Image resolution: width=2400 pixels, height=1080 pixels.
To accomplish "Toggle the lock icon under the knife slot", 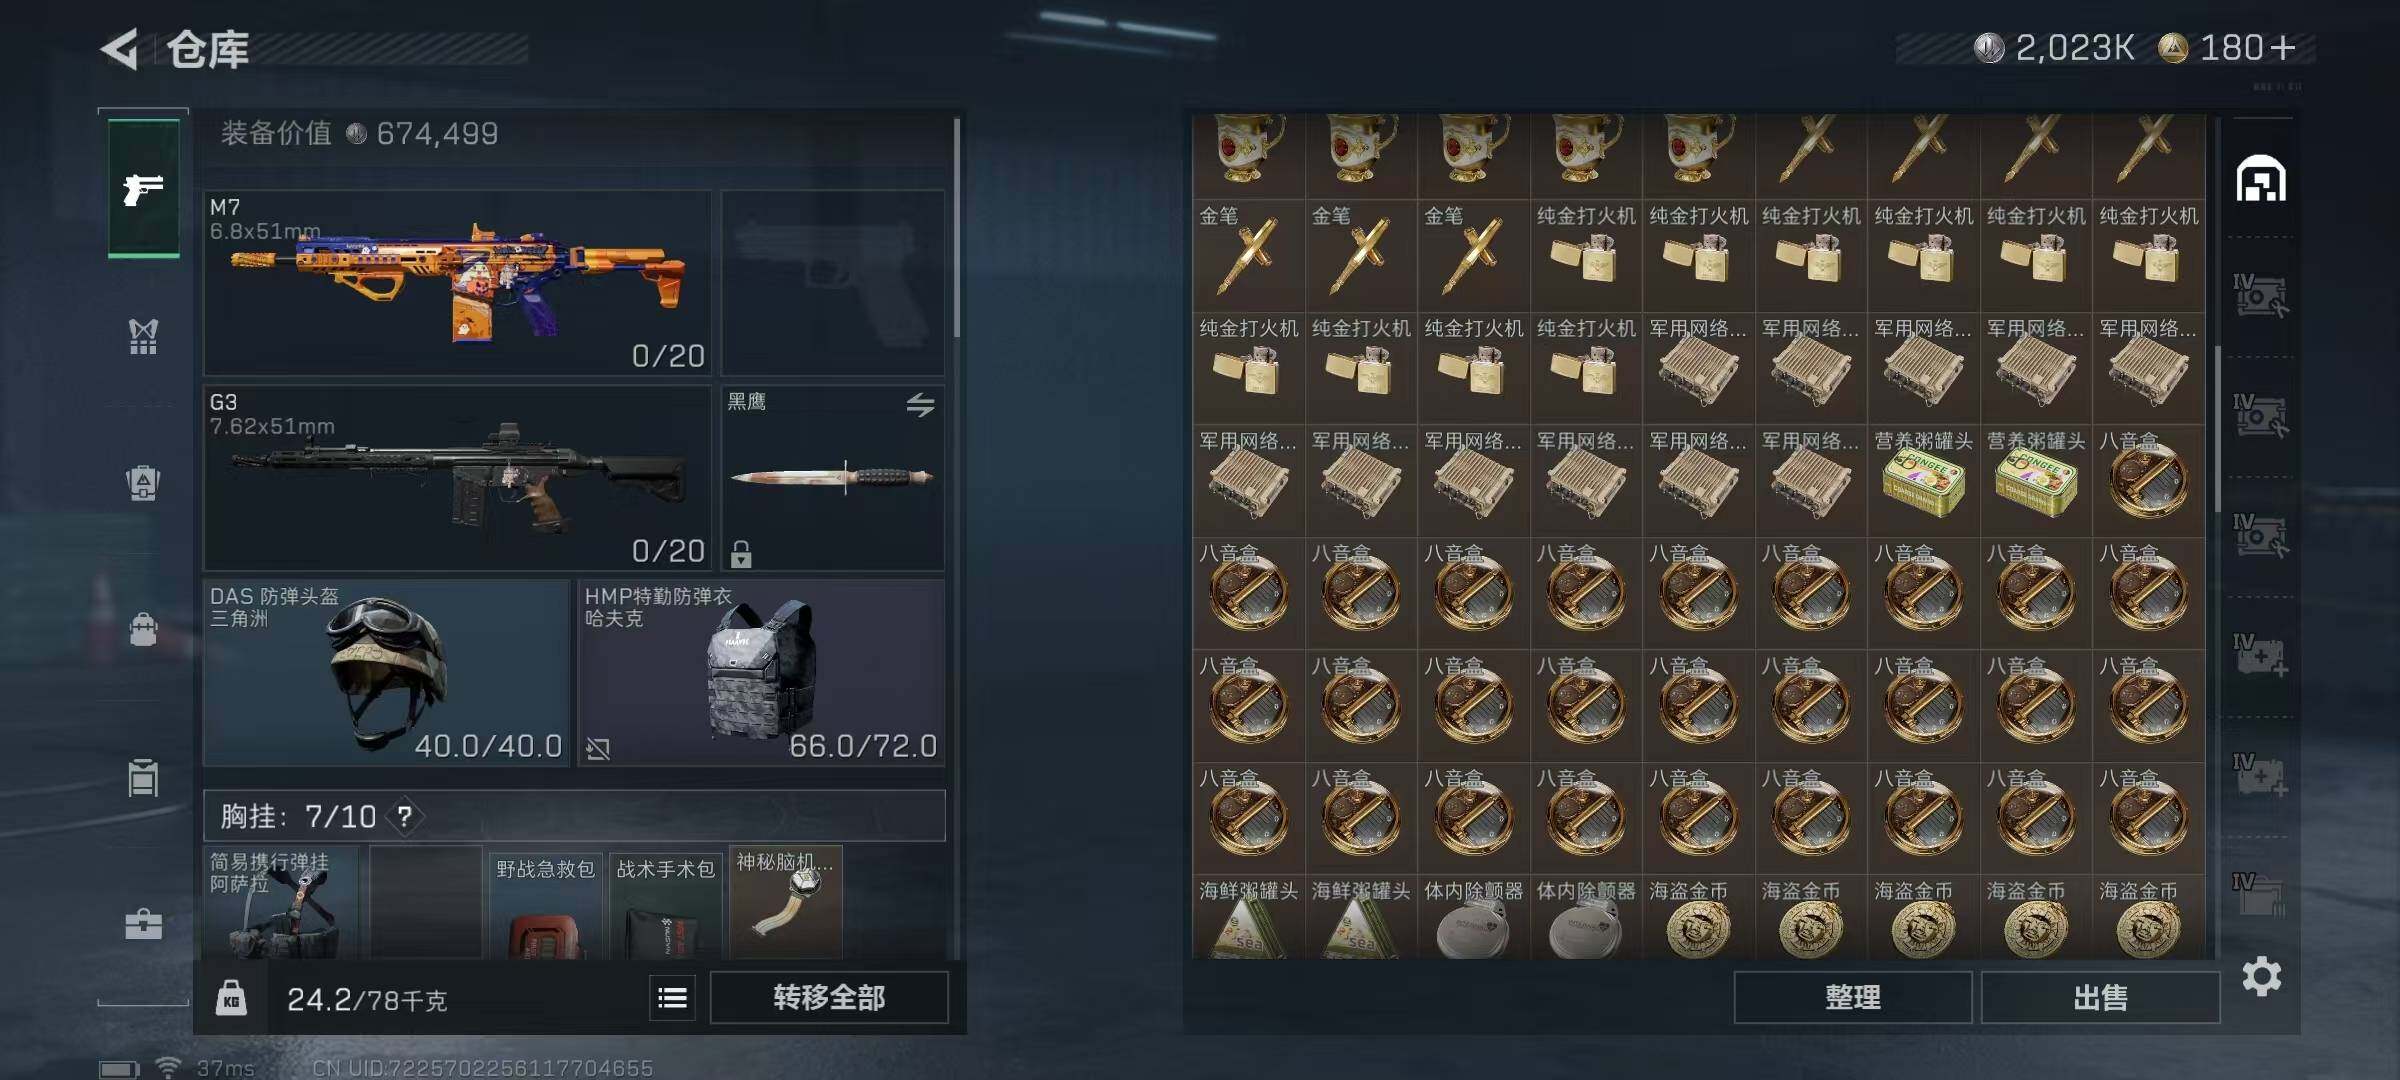I will click(x=741, y=553).
